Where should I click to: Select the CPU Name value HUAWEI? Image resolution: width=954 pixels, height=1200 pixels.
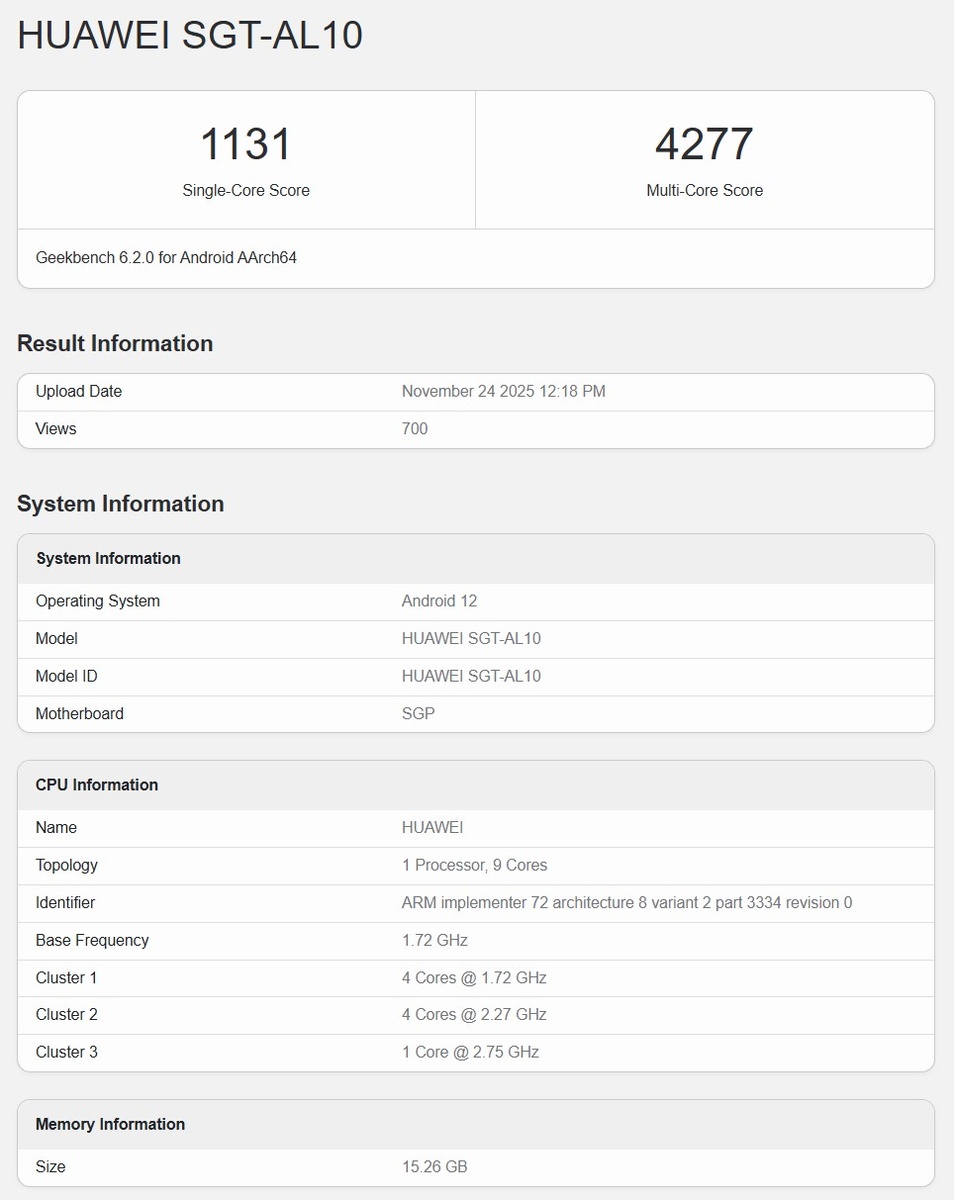433,827
